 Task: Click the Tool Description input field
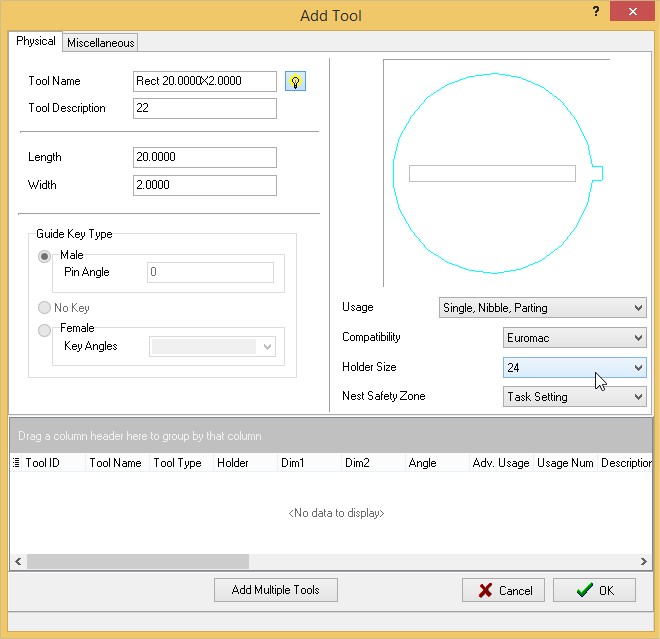pyautogui.click(x=204, y=108)
